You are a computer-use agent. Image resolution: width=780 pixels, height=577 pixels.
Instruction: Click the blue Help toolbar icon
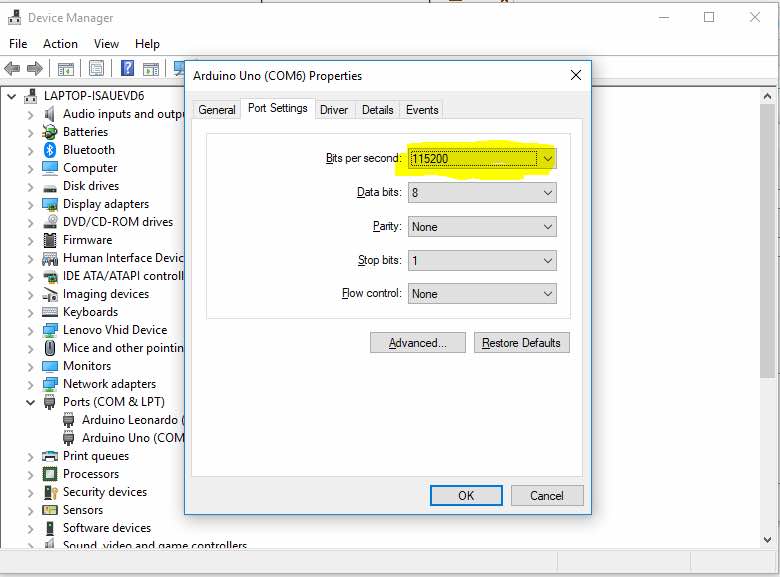(127, 68)
